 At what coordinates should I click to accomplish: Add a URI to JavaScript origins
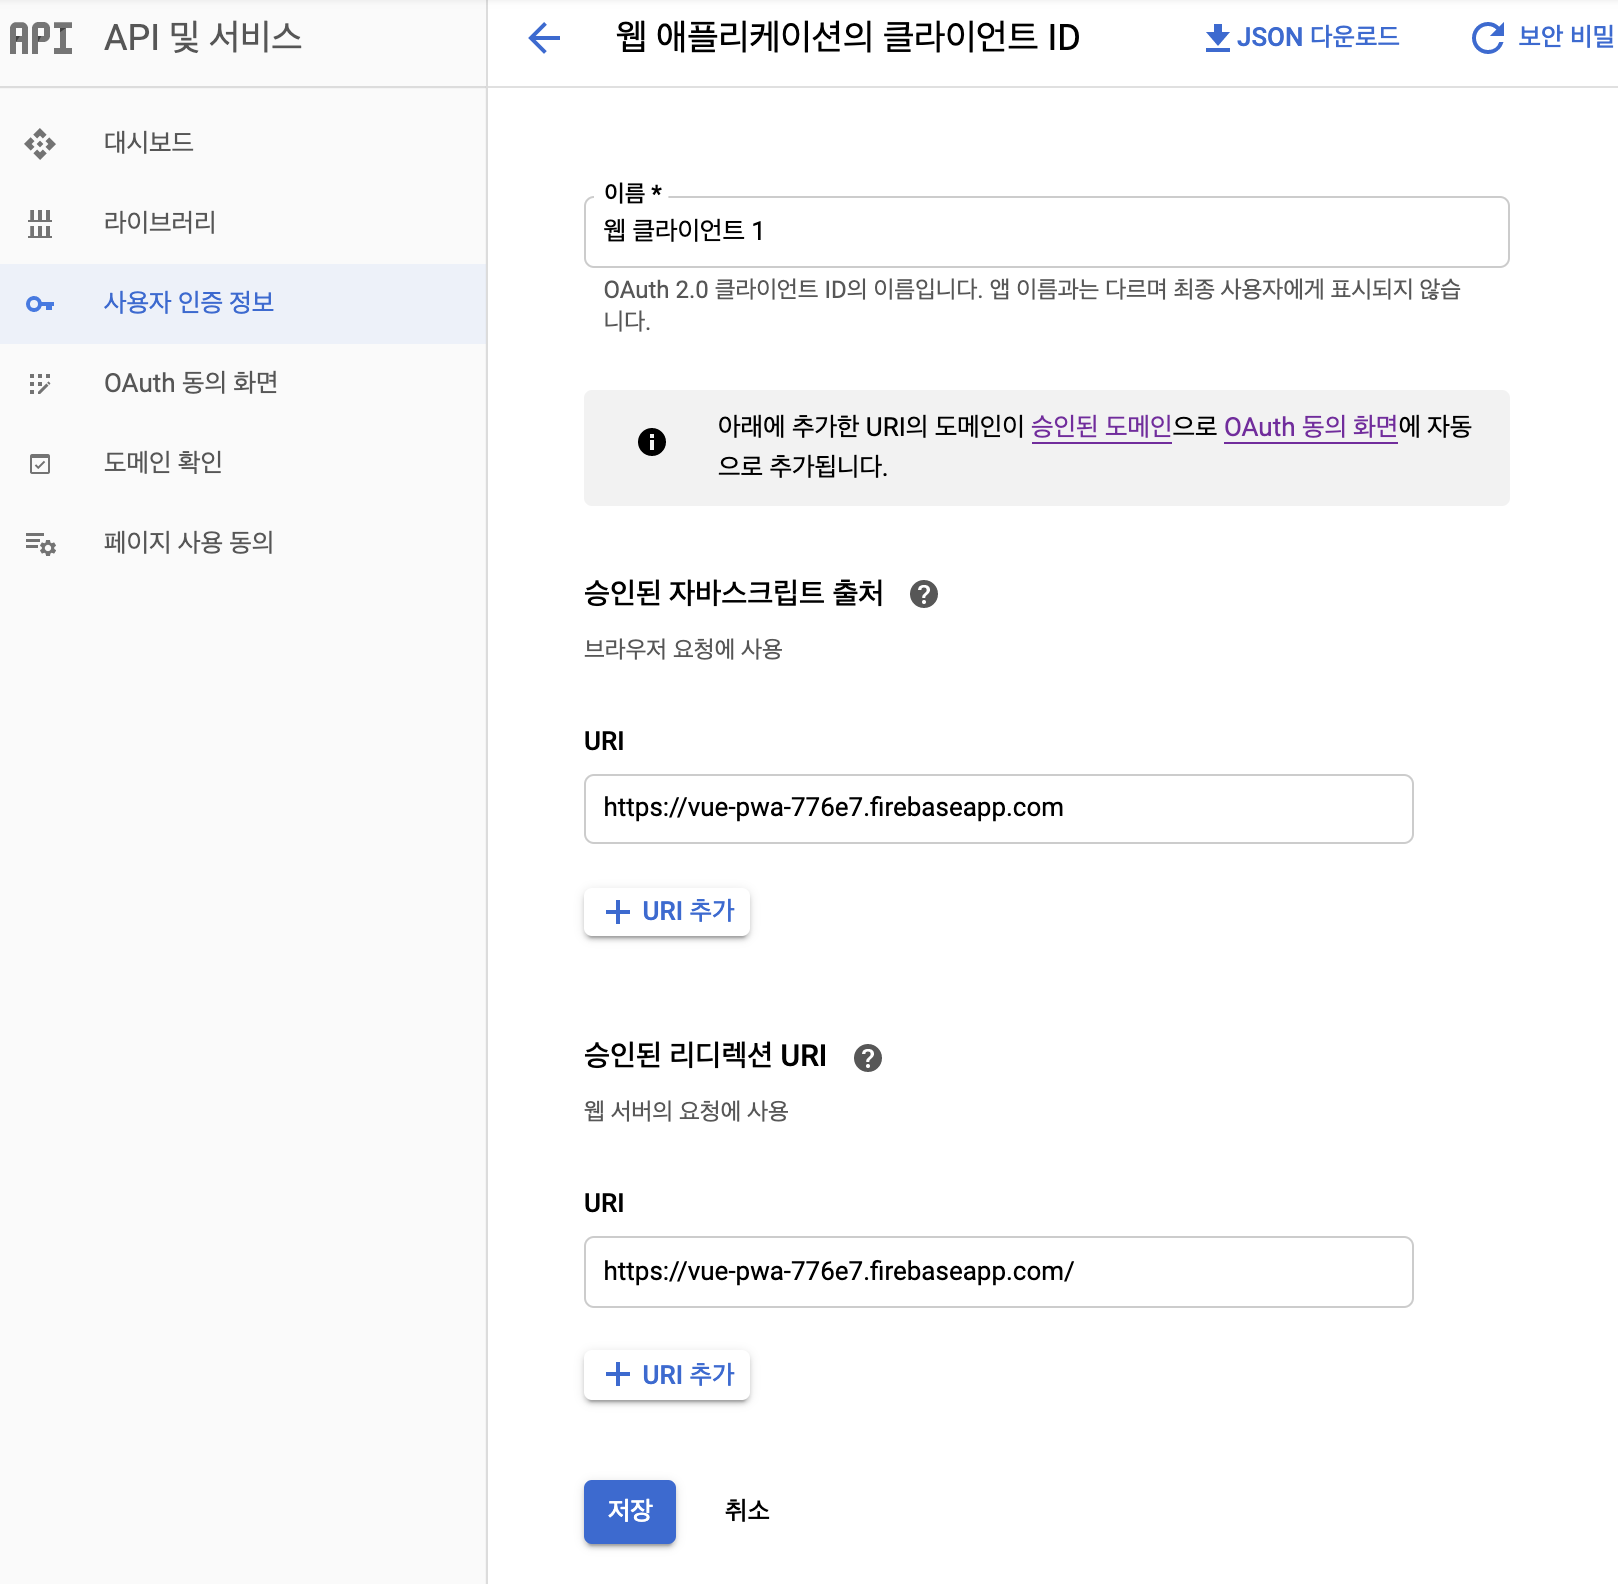click(667, 912)
